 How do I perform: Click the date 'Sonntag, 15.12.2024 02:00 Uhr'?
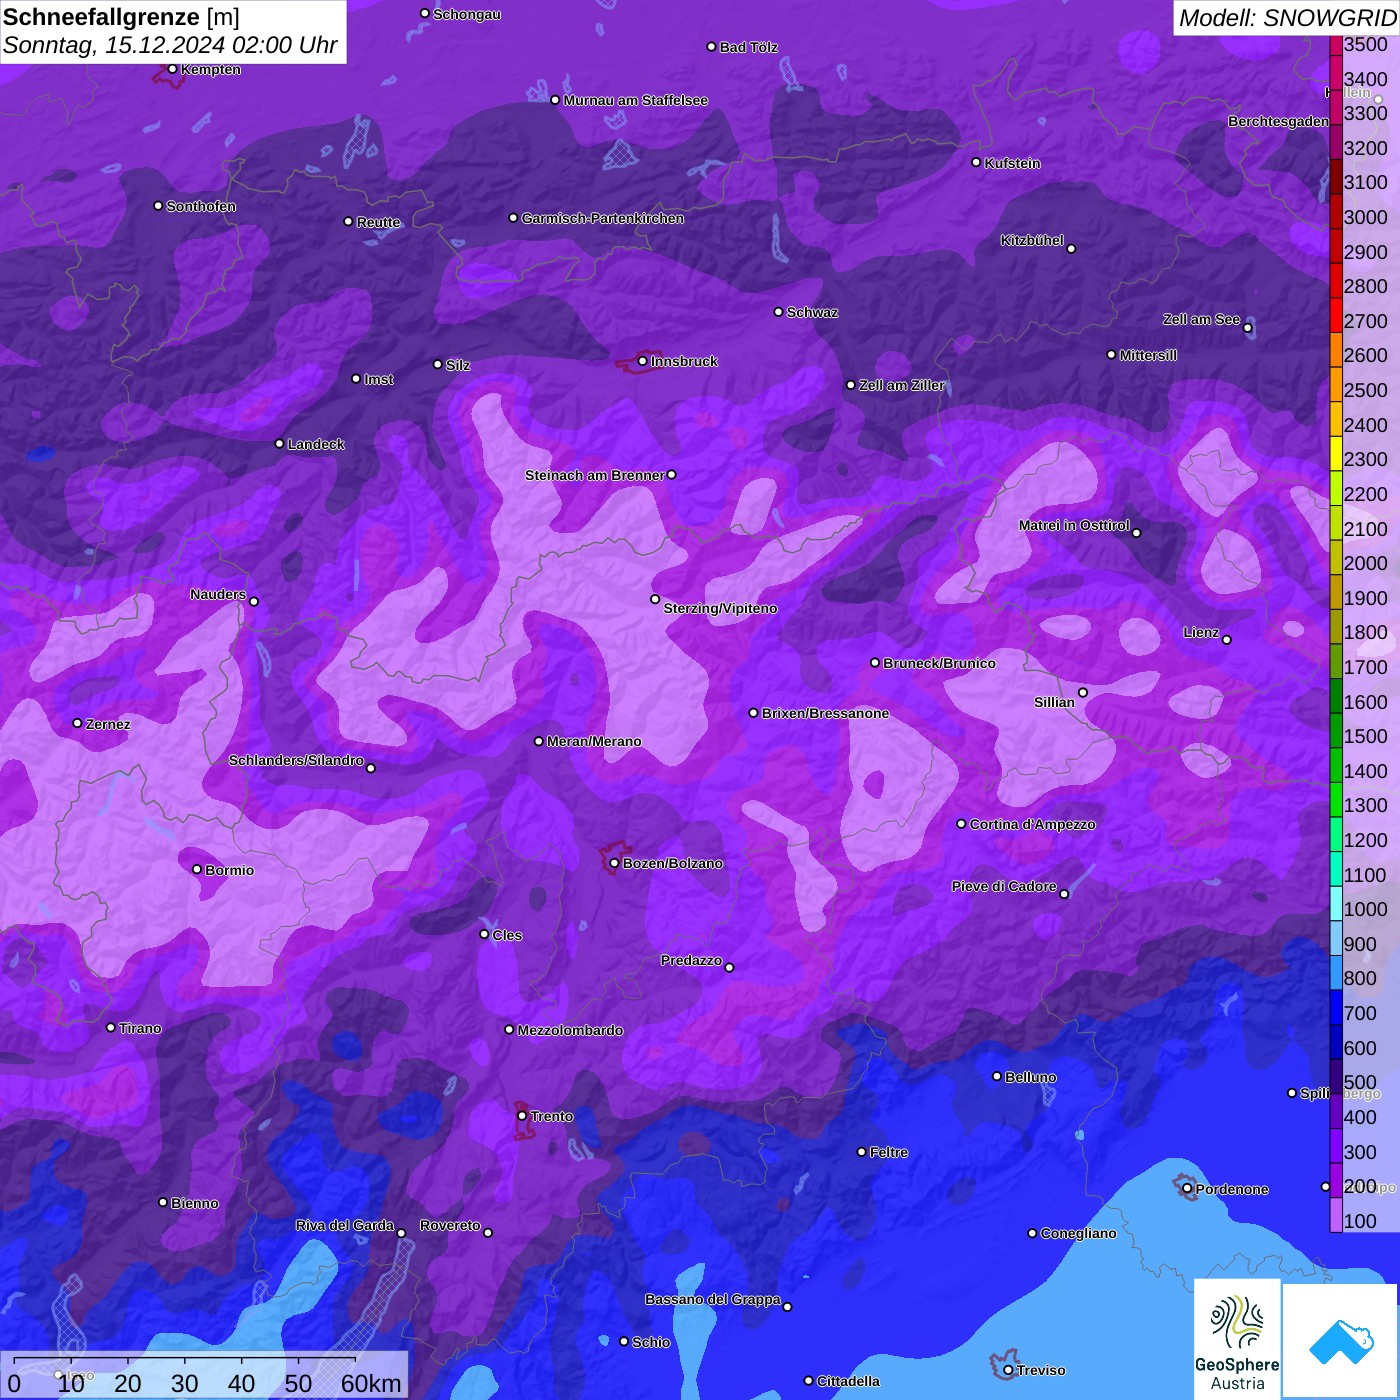[170, 45]
